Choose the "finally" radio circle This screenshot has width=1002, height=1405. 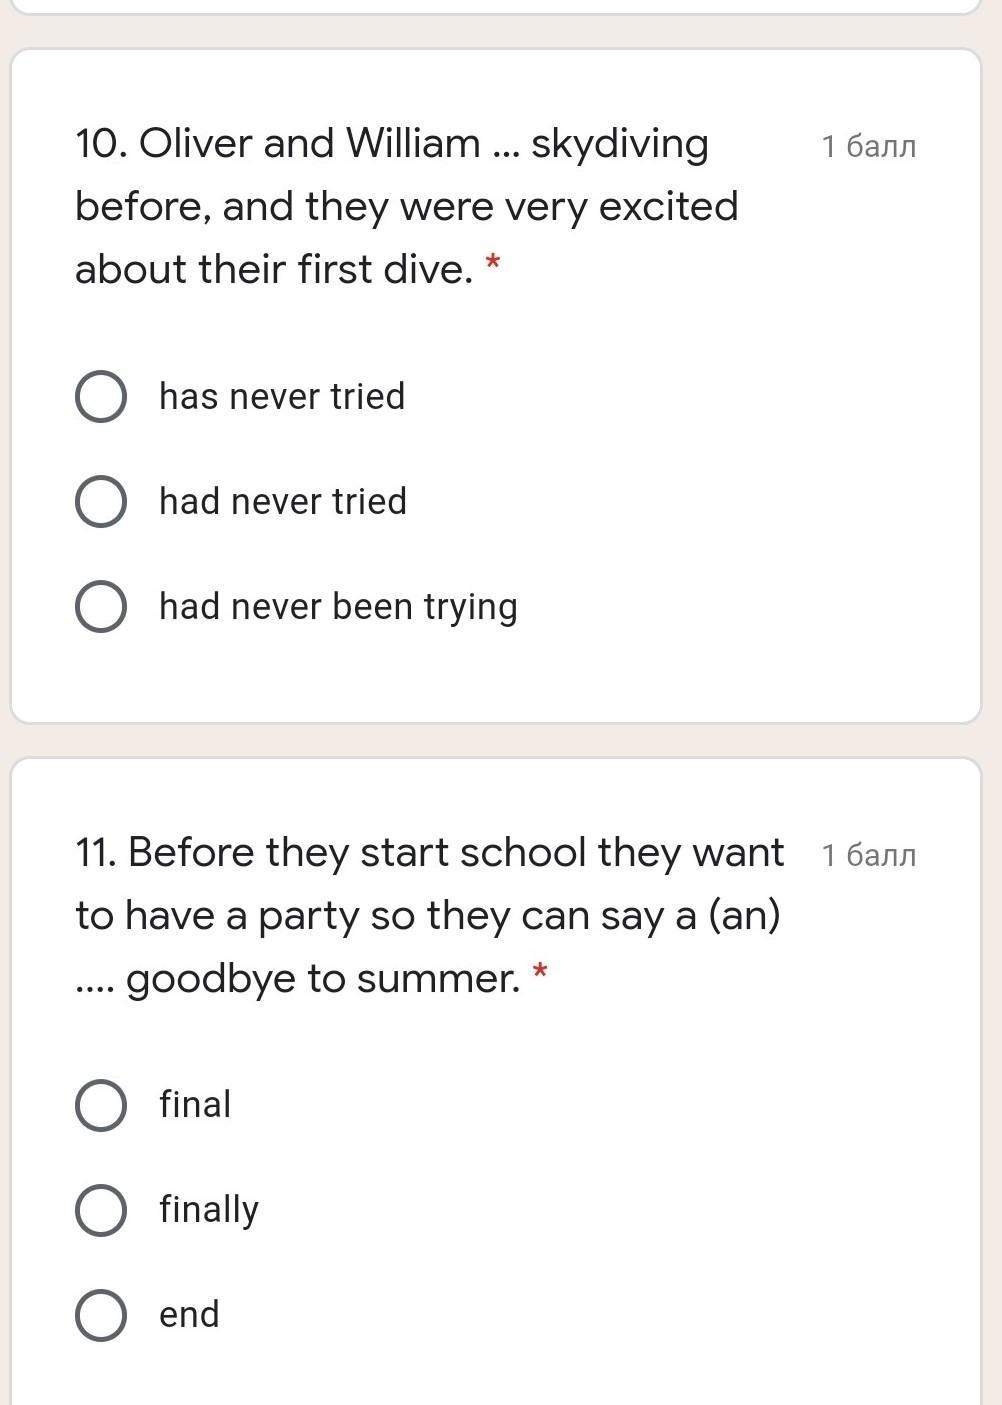(x=101, y=1210)
